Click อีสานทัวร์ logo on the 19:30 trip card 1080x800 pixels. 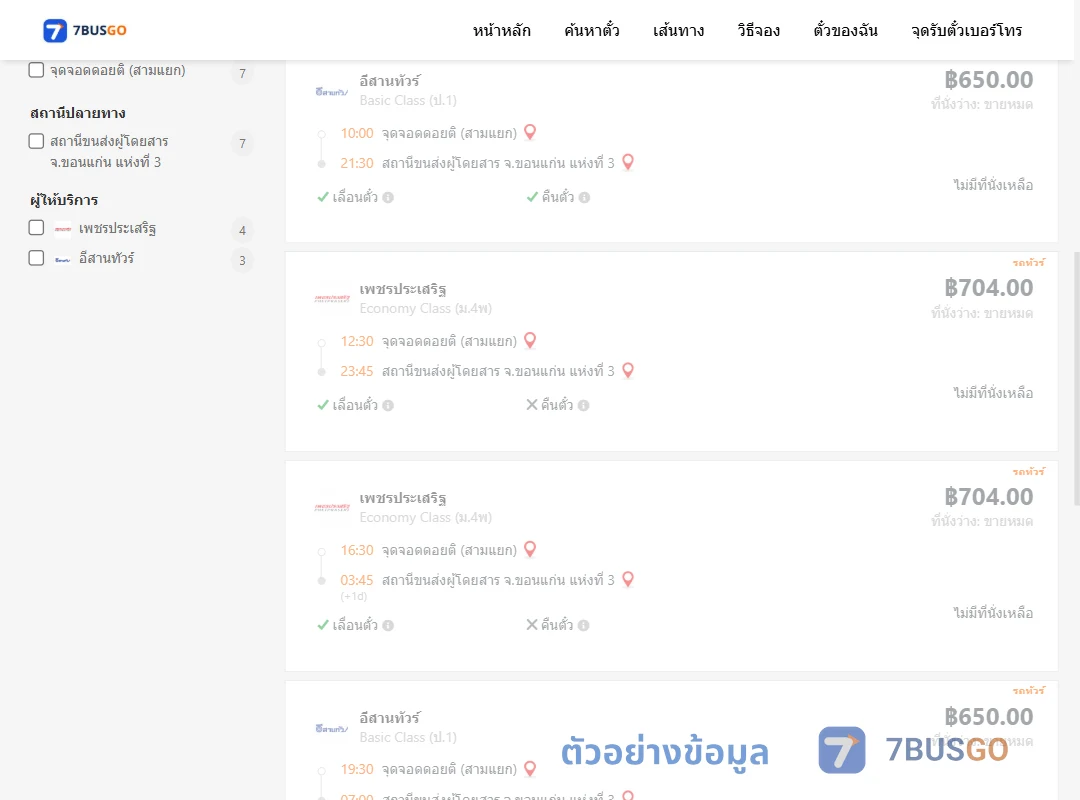click(x=331, y=728)
